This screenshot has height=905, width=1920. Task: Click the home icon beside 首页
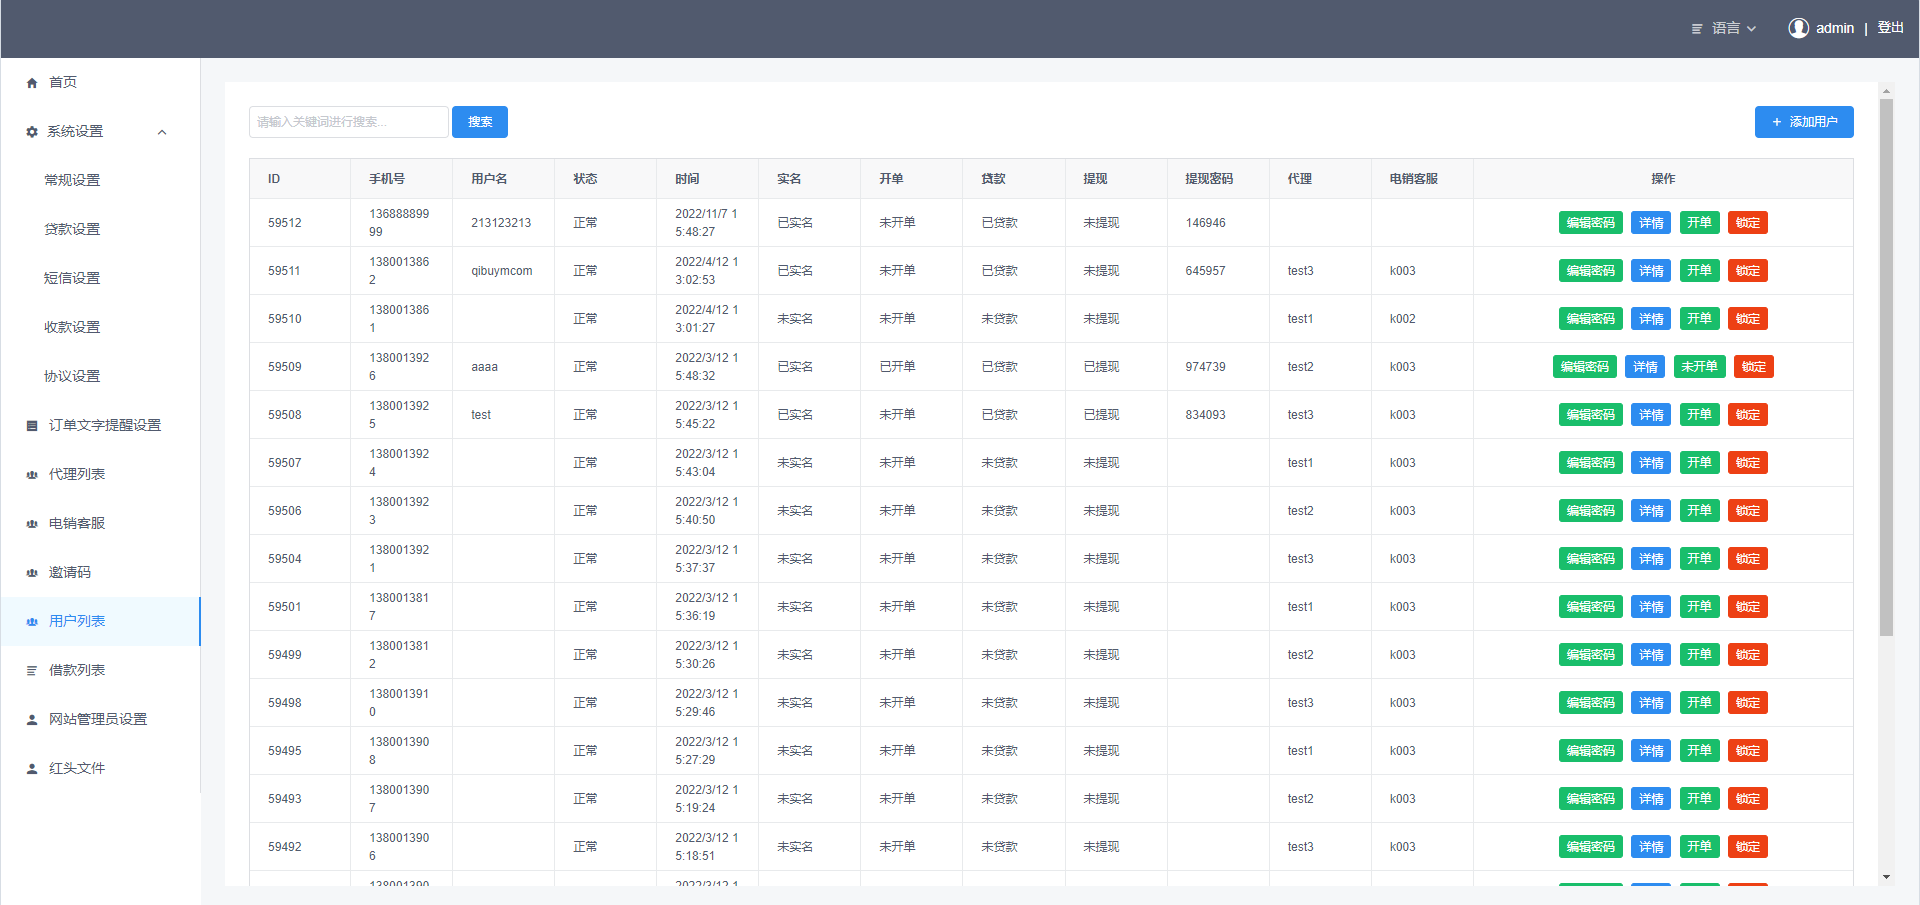click(32, 83)
